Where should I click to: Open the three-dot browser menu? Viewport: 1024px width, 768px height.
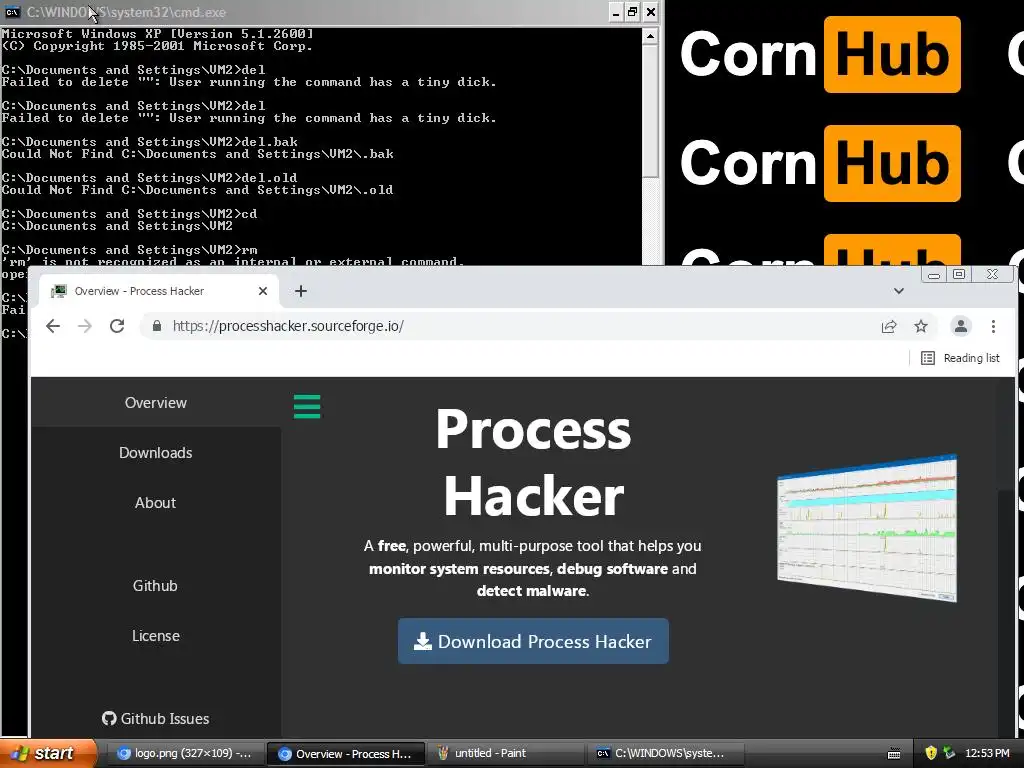(x=993, y=327)
